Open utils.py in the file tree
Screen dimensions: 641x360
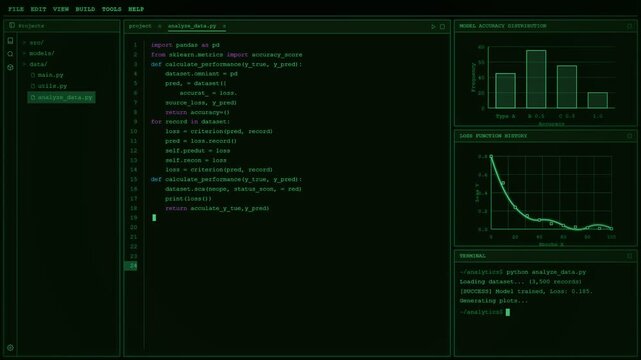(52, 86)
